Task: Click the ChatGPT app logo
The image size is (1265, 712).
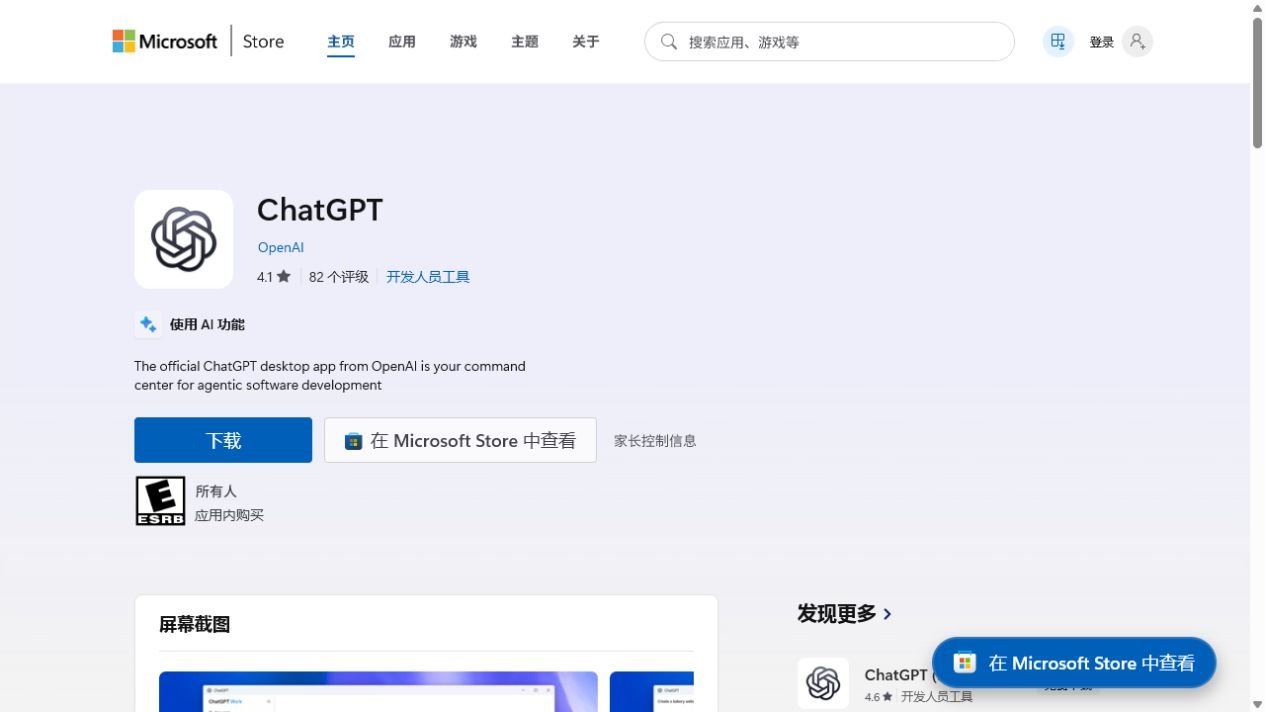Action: point(184,239)
